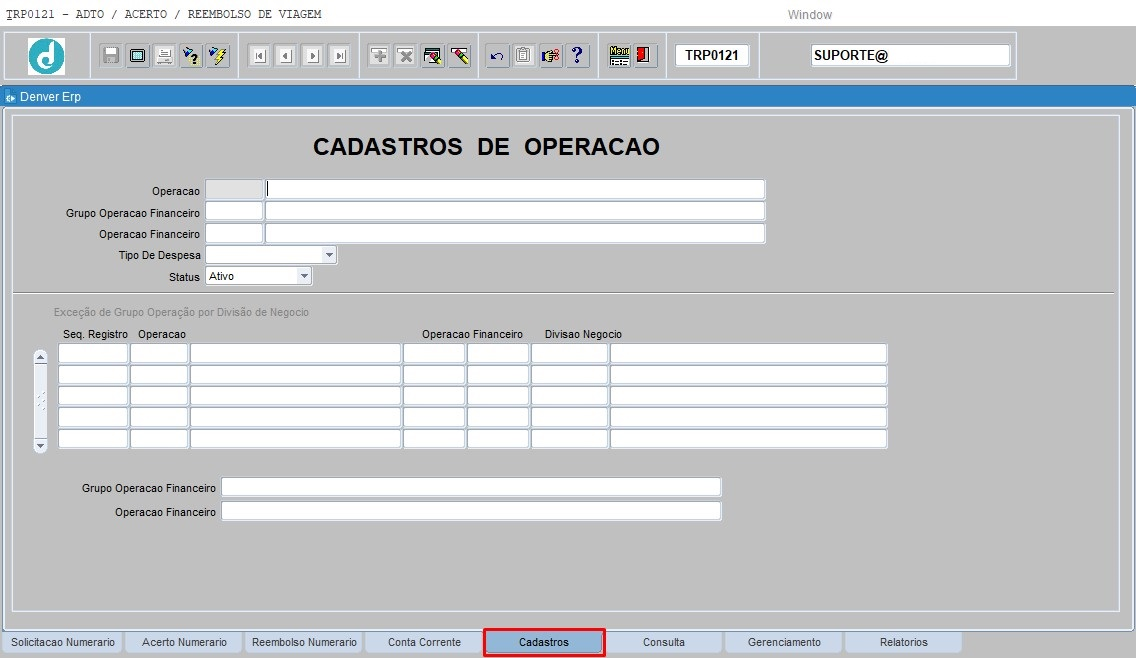Click the Grupo Operacao Financeiro code field
This screenshot has height=658, width=1136.
[234, 212]
